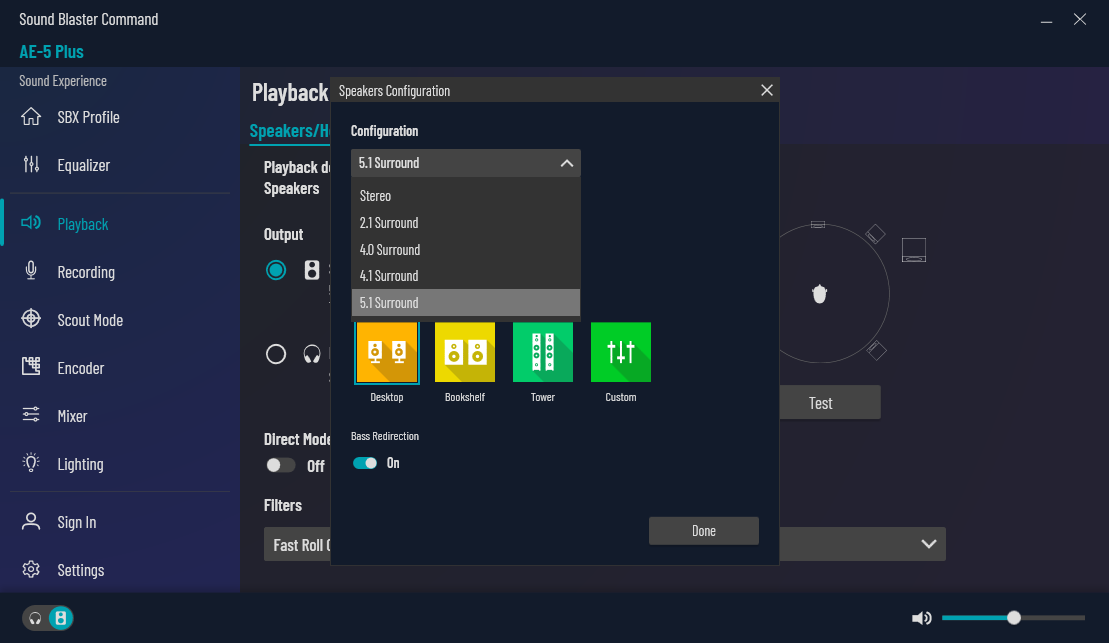Collapse the Configuration dropdown showing 5.1 Surround
The width and height of the screenshot is (1109, 643).
coord(465,163)
